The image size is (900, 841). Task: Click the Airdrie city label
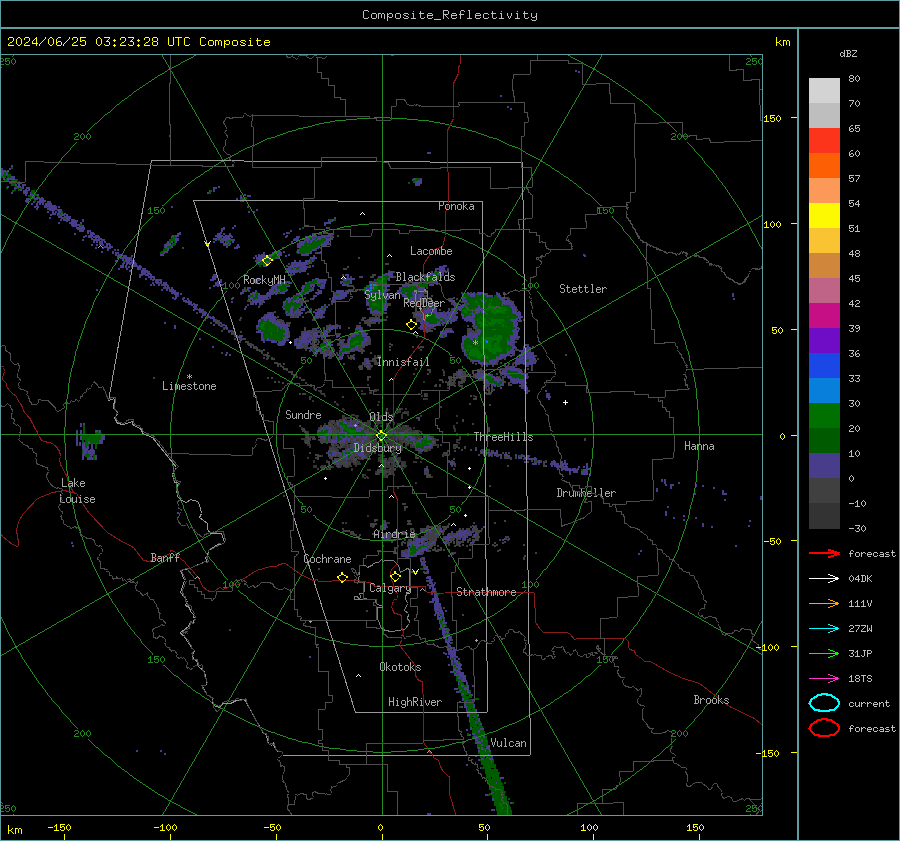point(394,534)
